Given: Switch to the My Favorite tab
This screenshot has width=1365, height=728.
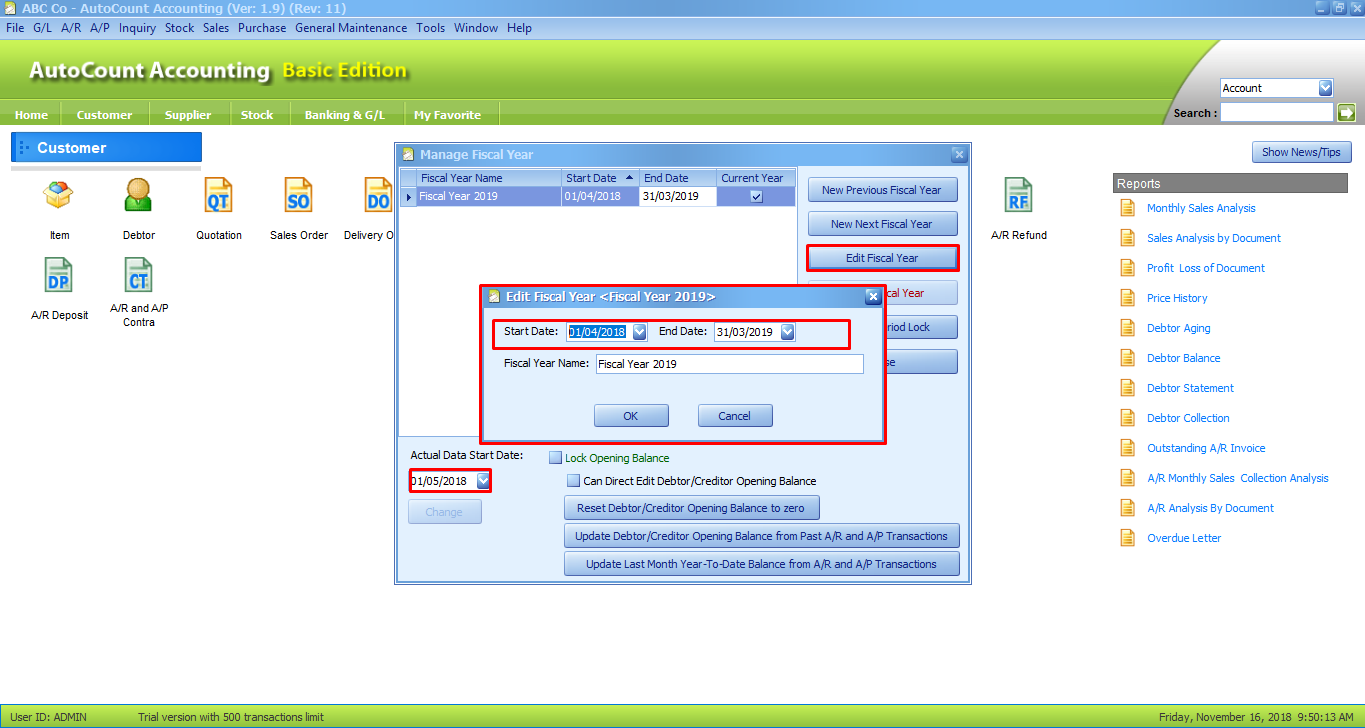Looking at the screenshot, I should pyautogui.click(x=447, y=115).
